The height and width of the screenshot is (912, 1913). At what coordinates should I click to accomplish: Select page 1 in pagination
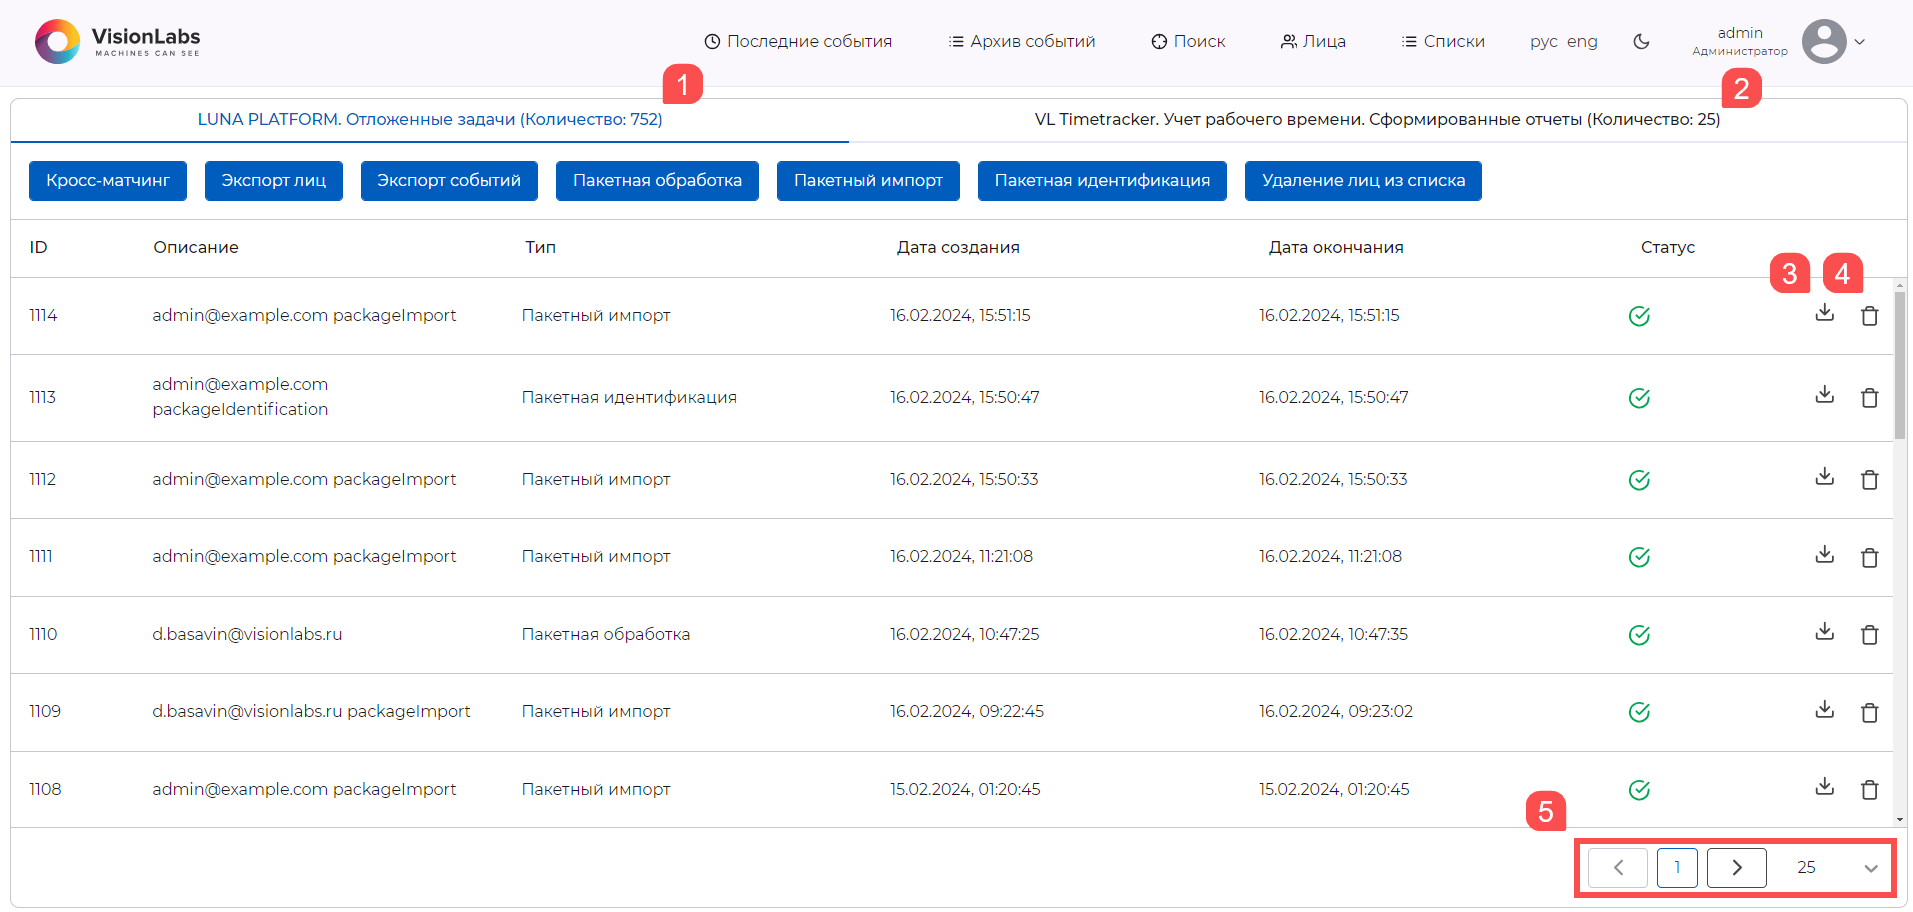[x=1677, y=868]
